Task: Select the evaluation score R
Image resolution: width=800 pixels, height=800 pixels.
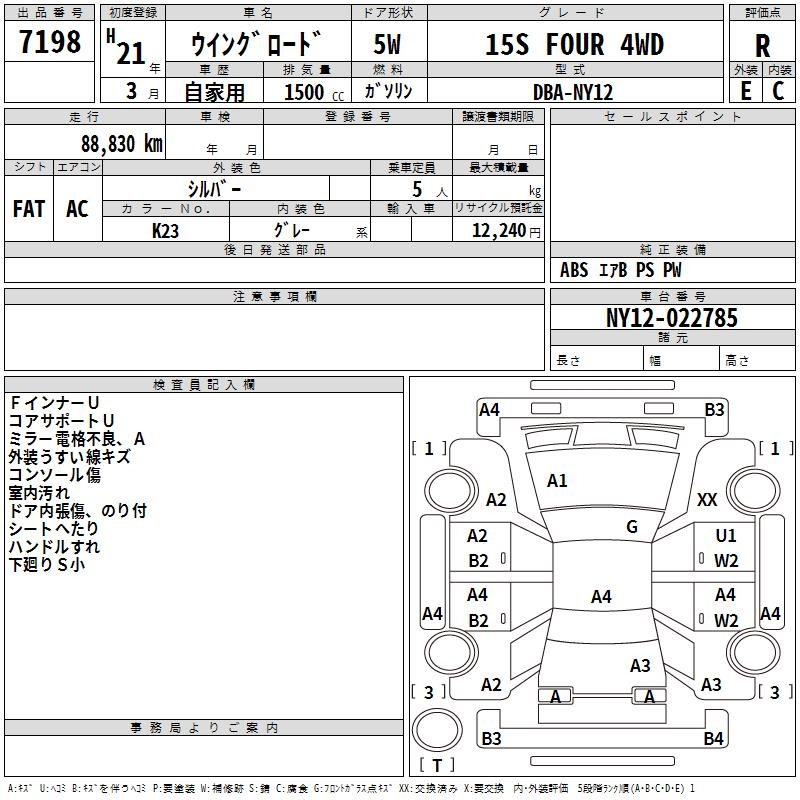Action: click(x=763, y=45)
